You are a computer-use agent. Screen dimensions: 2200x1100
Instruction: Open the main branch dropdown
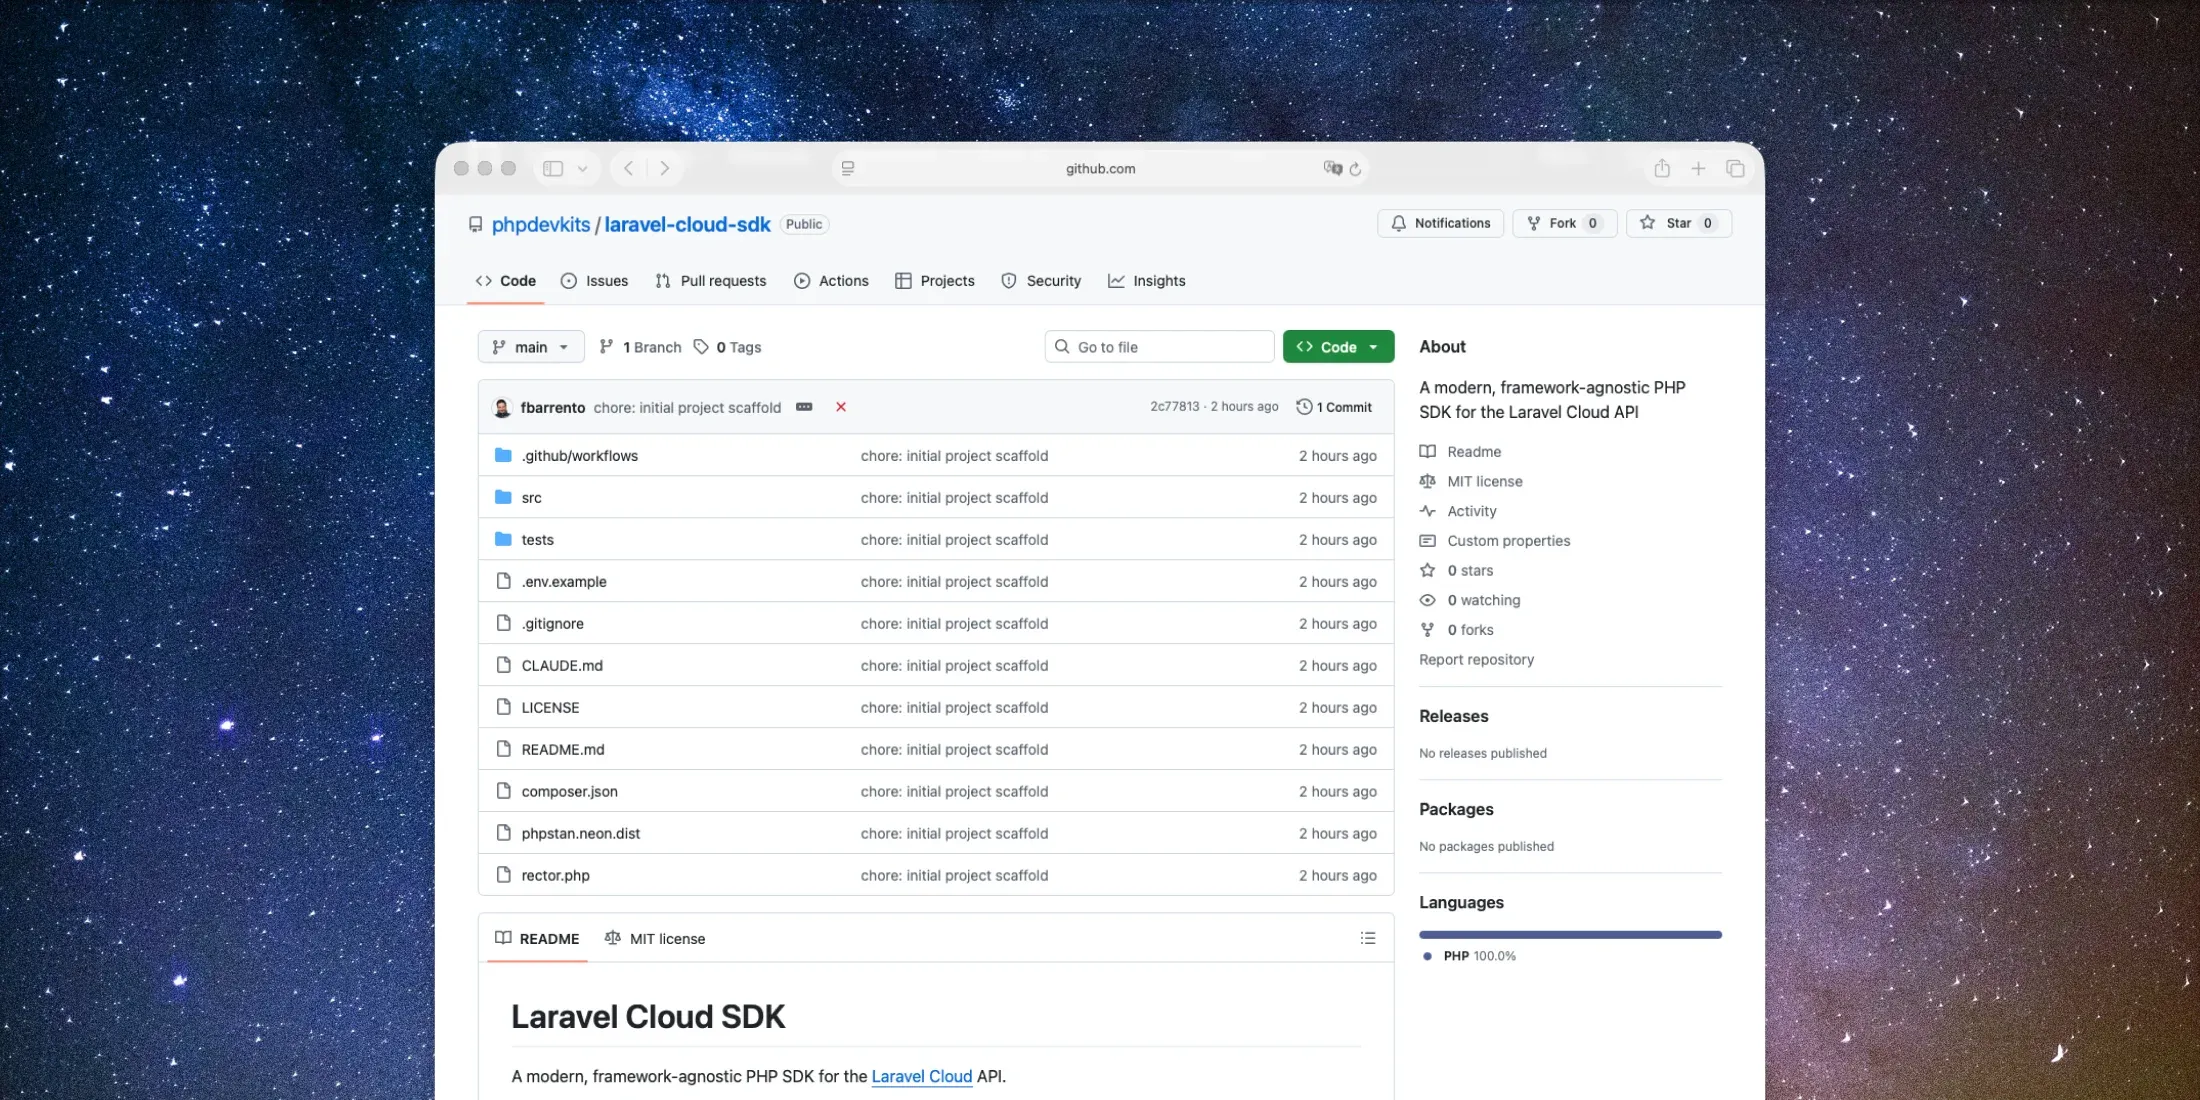[x=531, y=347]
